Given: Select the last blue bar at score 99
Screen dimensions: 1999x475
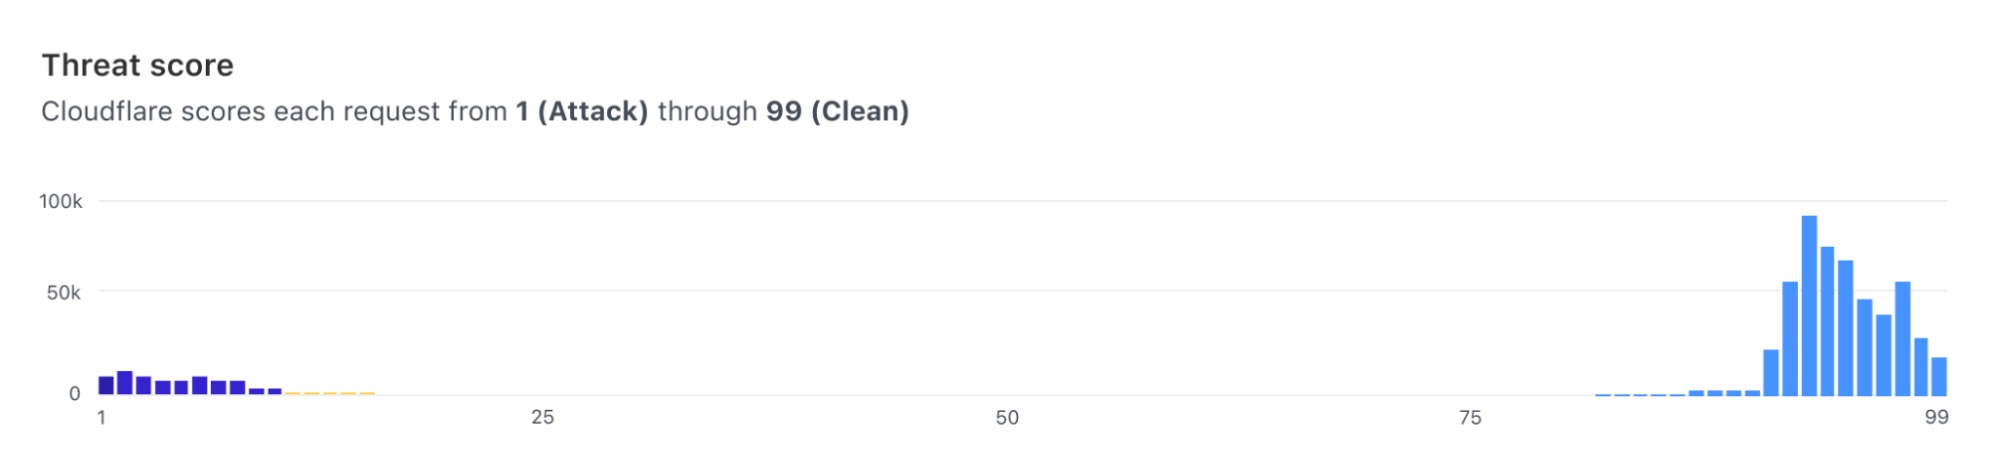Looking at the screenshot, I should pos(1939,376).
